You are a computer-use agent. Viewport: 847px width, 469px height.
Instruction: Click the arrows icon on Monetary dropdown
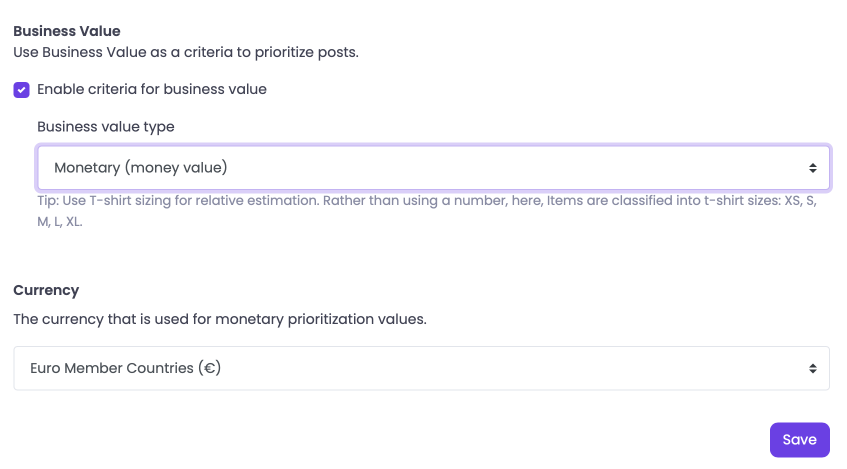click(x=813, y=167)
